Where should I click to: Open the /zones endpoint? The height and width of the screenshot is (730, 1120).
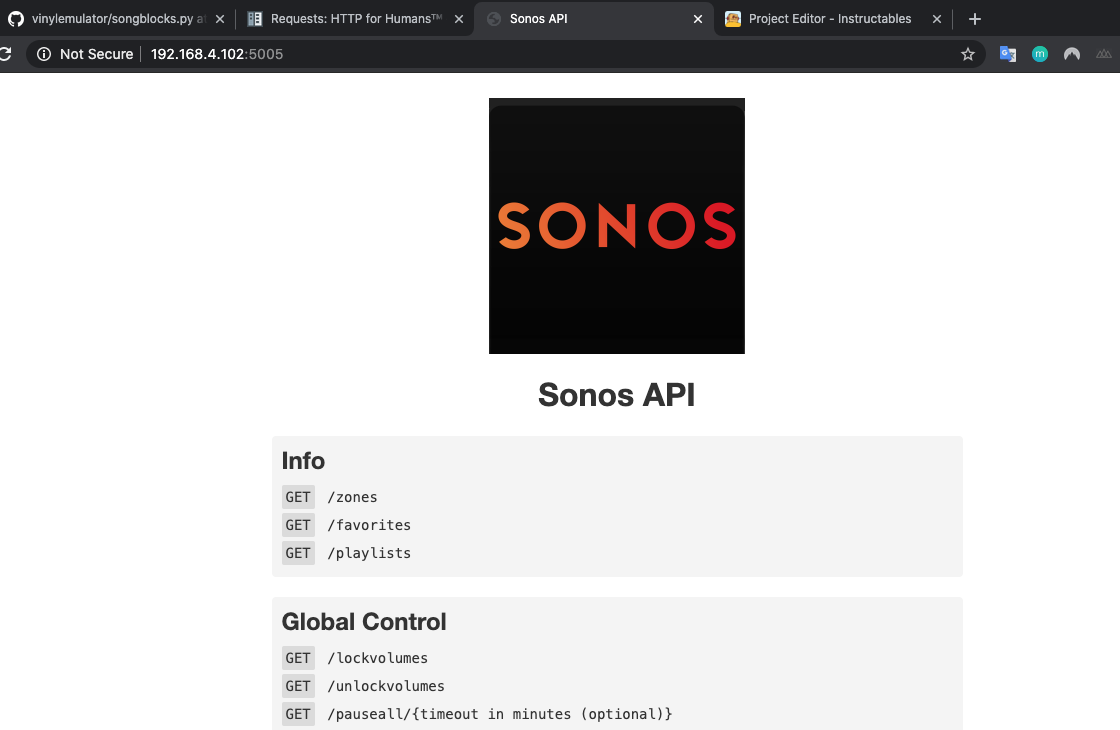coord(353,497)
